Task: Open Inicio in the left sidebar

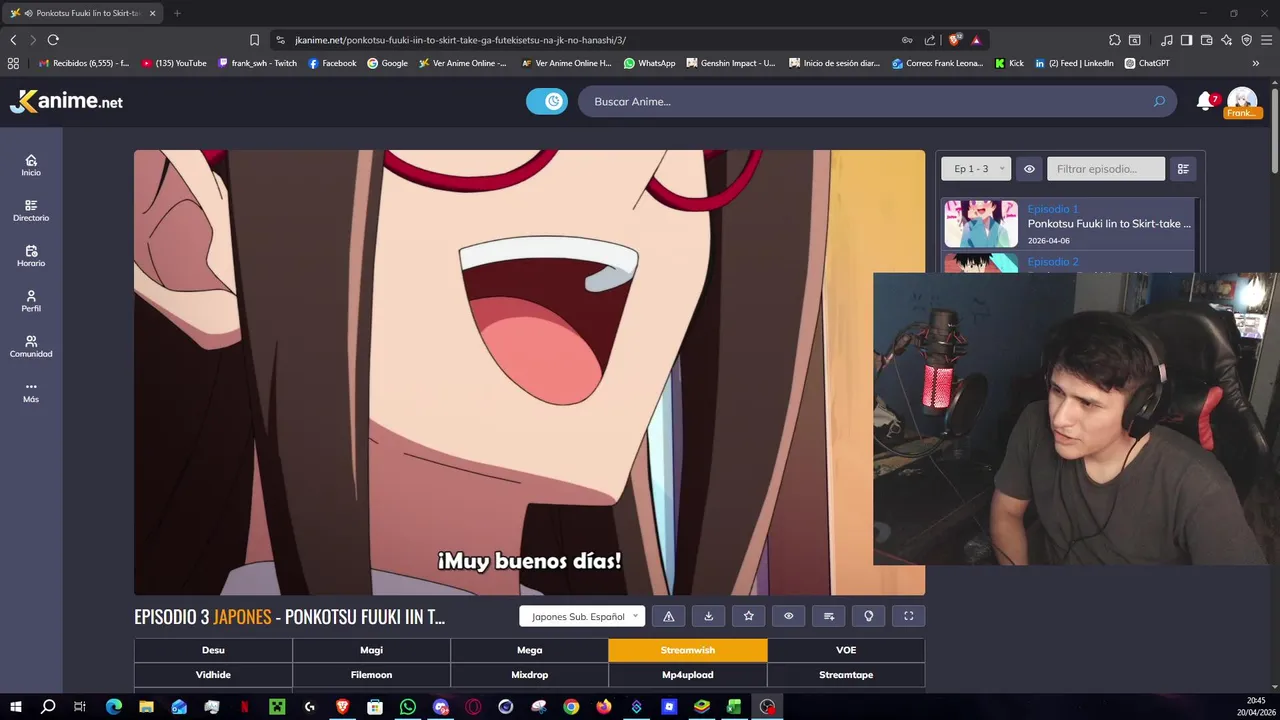Action: coord(31,166)
